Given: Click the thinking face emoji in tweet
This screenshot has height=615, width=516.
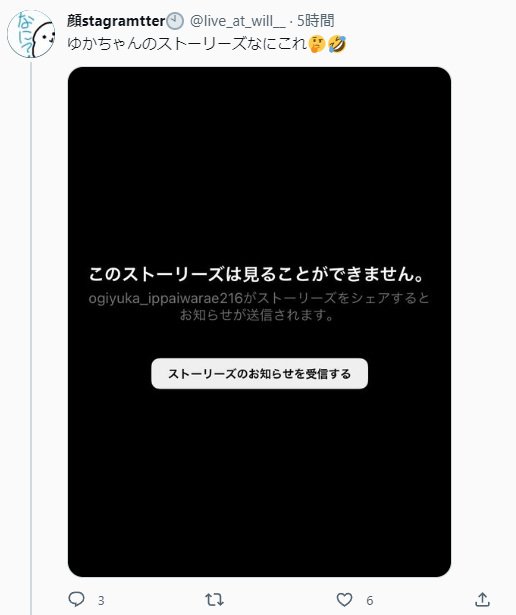Looking at the screenshot, I should [x=317, y=44].
